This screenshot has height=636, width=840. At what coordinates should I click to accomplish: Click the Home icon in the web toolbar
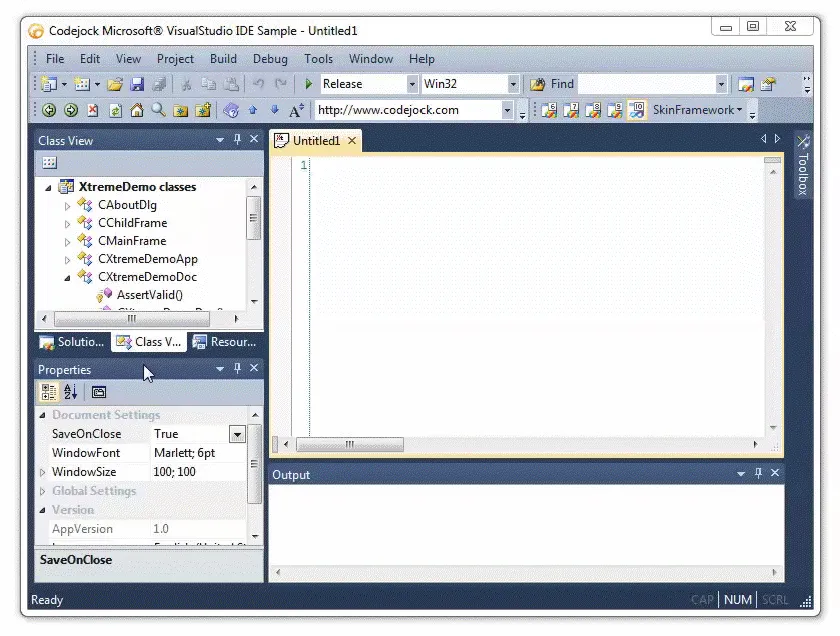point(136,110)
